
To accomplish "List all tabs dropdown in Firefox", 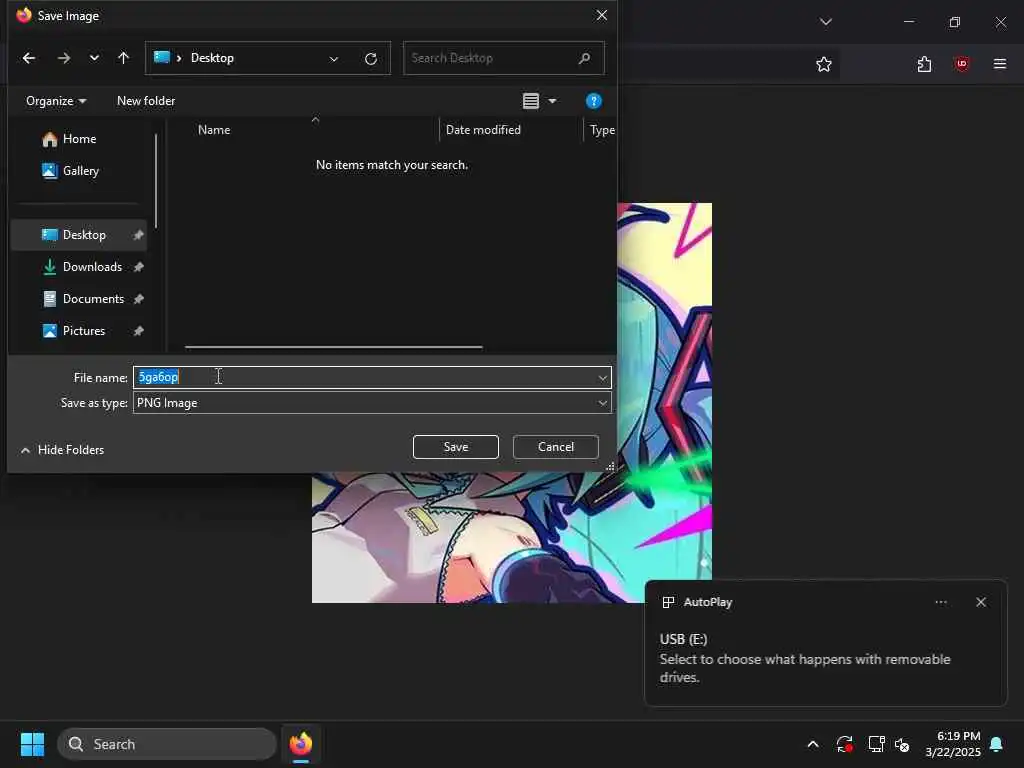I will (826, 22).
